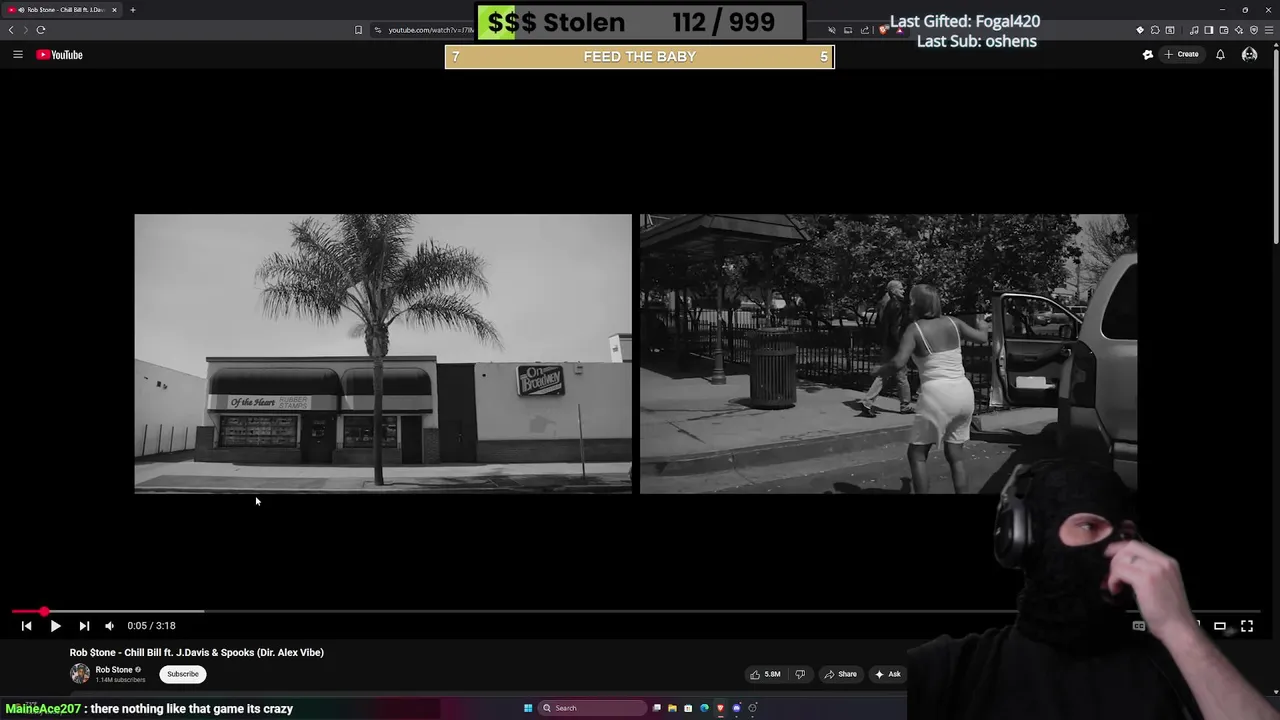Select the Rob Stone Chill Bill tab
The image size is (1280, 720).
pyautogui.click(x=63, y=10)
